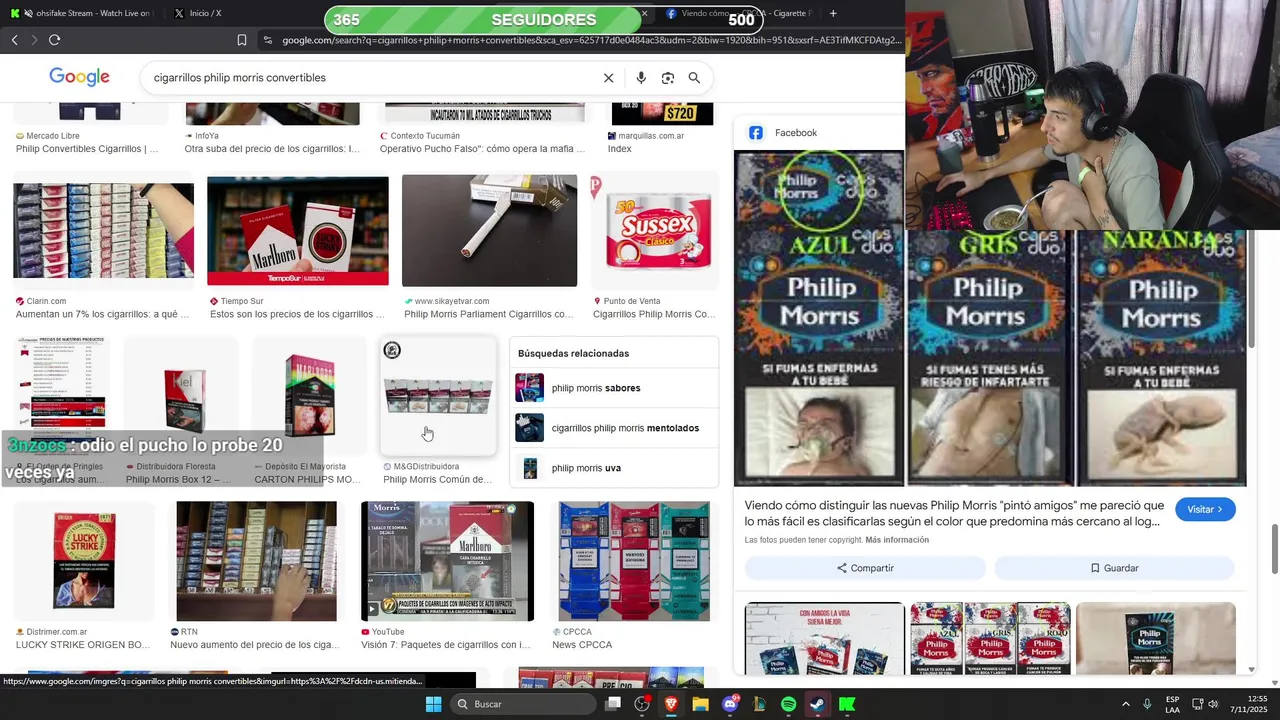Open Steam from the taskbar
This screenshot has width=1280, height=720.
[817, 704]
